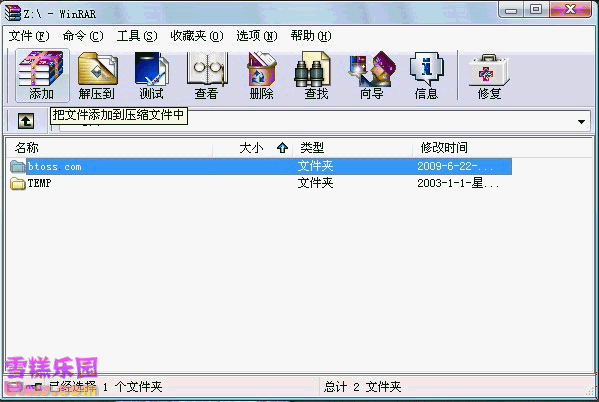The image size is (599, 402).
Task: Launch the 向导 (Wizard) tool
Action: (372, 76)
